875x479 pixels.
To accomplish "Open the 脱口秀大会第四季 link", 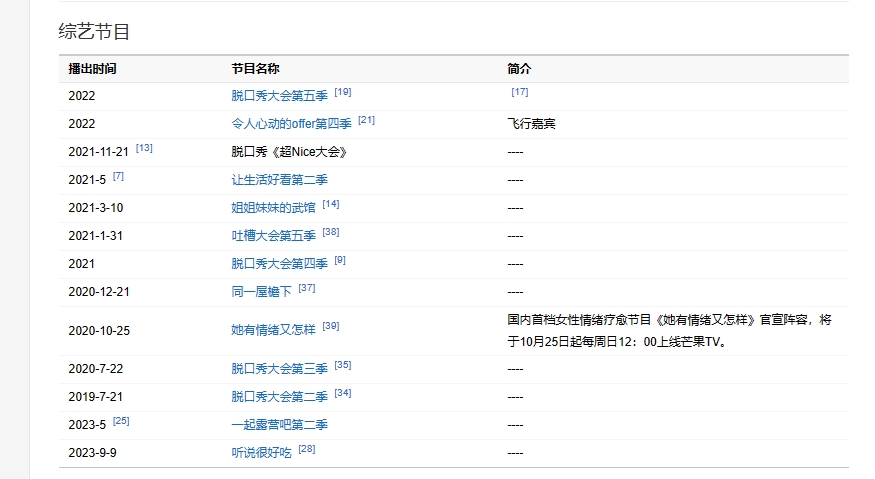I will 280,264.
